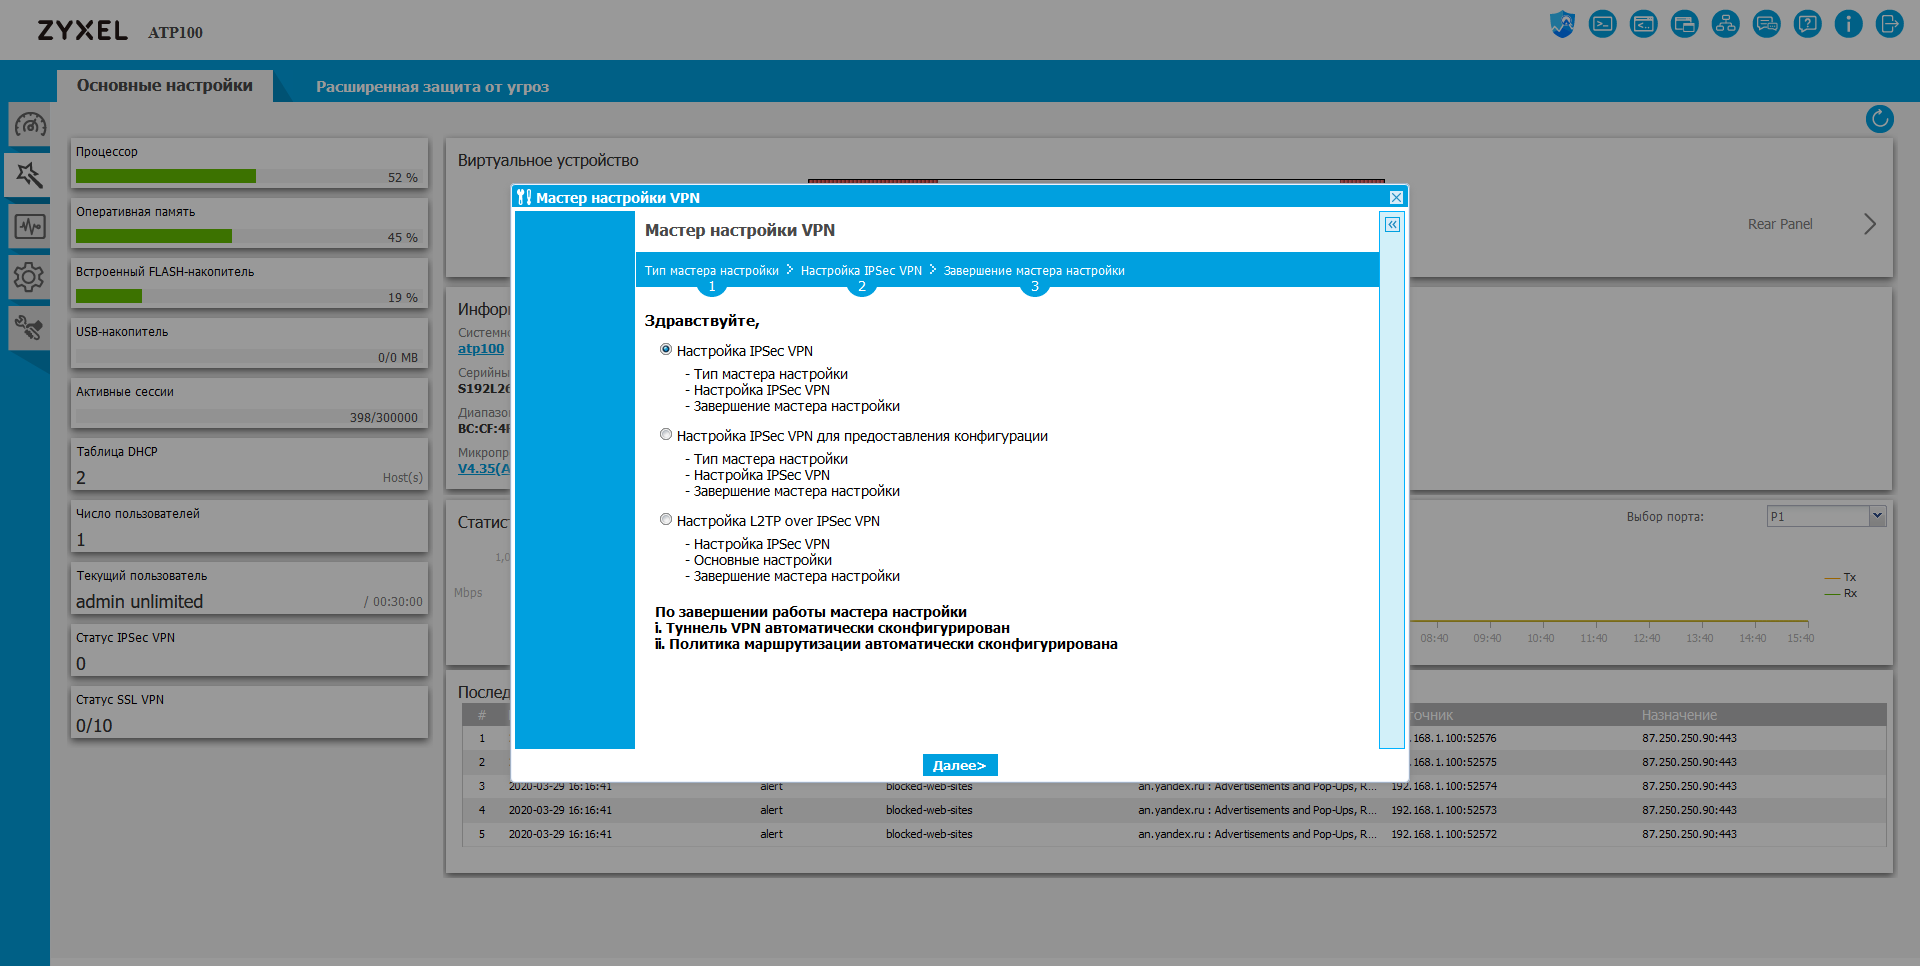Expand the Rear Panel arrow
This screenshot has height=966, width=1920.
[x=1869, y=224]
